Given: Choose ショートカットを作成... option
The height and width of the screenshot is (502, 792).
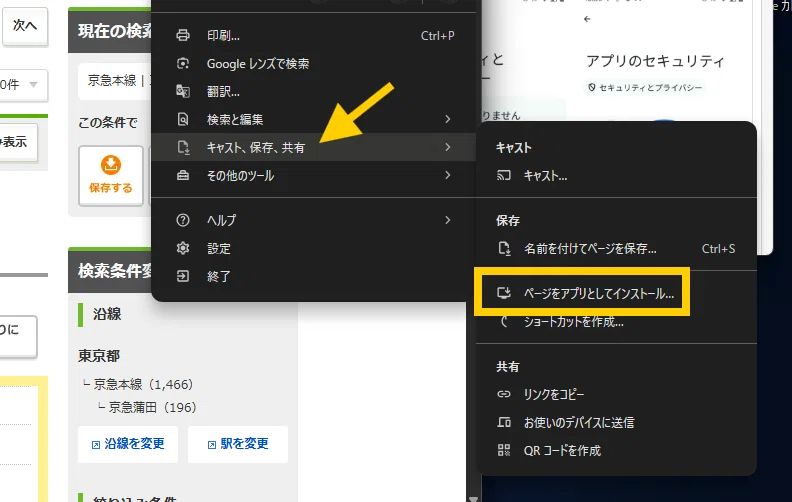Looking at the screenshot, I should point(616,322).
